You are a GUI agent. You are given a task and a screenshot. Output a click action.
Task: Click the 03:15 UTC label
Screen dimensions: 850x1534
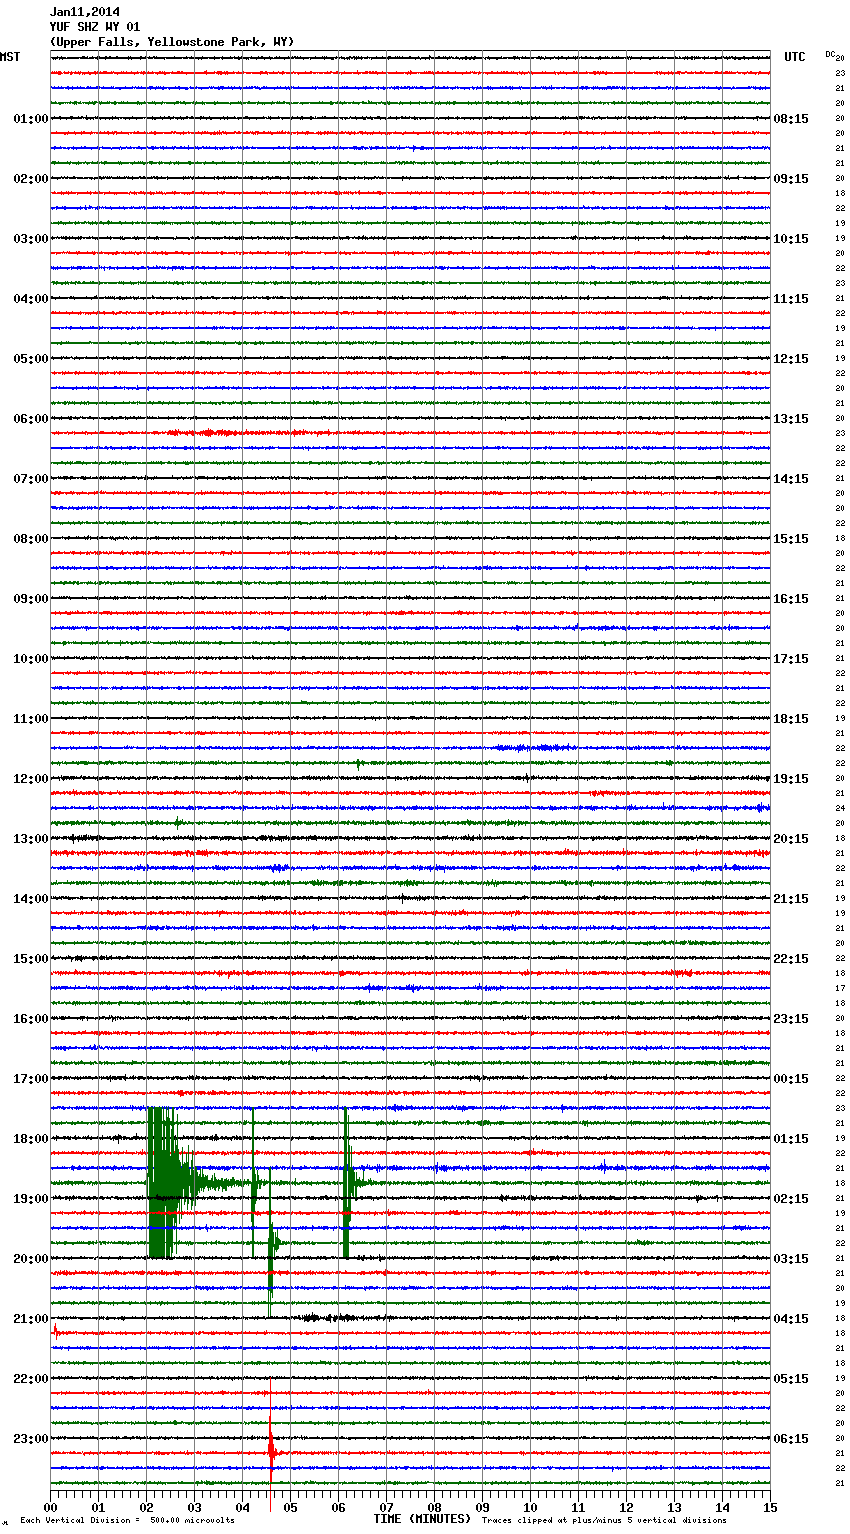(791, 1259)
